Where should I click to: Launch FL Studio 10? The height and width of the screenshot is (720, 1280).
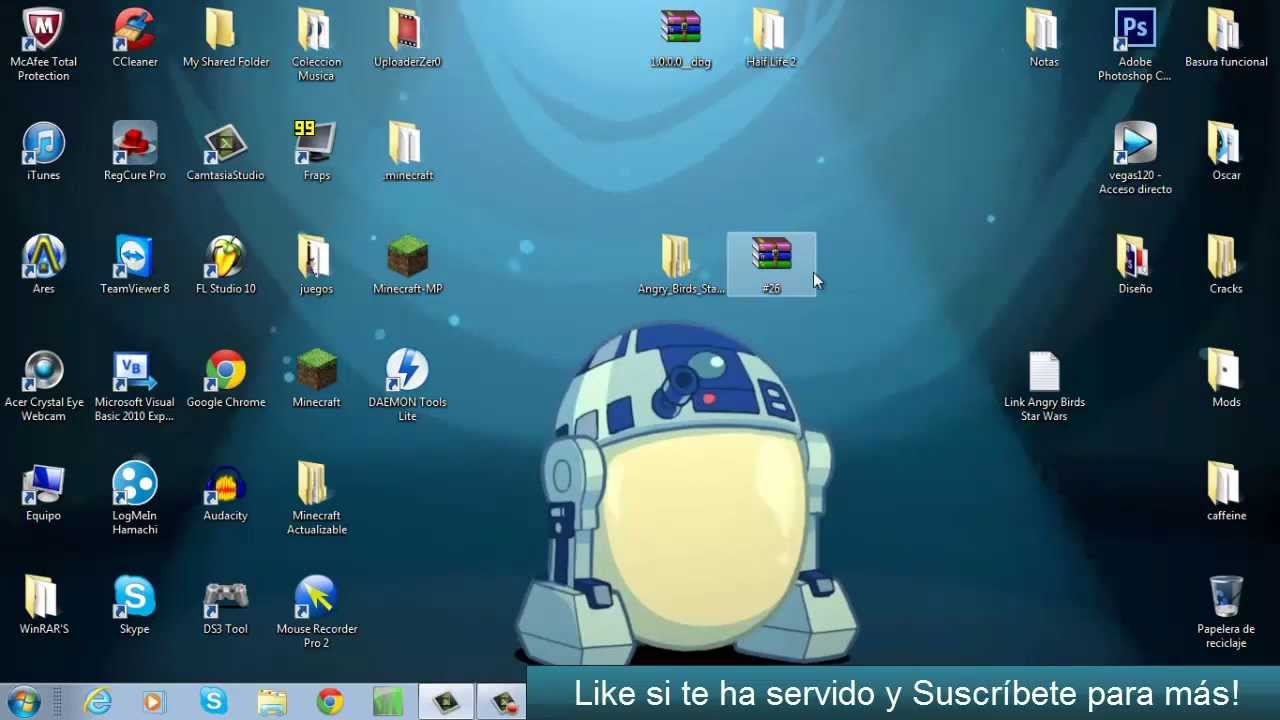[226, 265]
